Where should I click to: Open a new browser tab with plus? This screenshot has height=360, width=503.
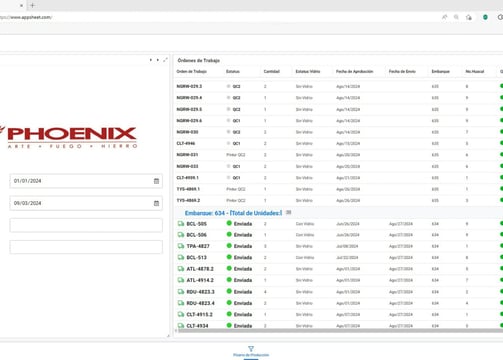[32, 5]
